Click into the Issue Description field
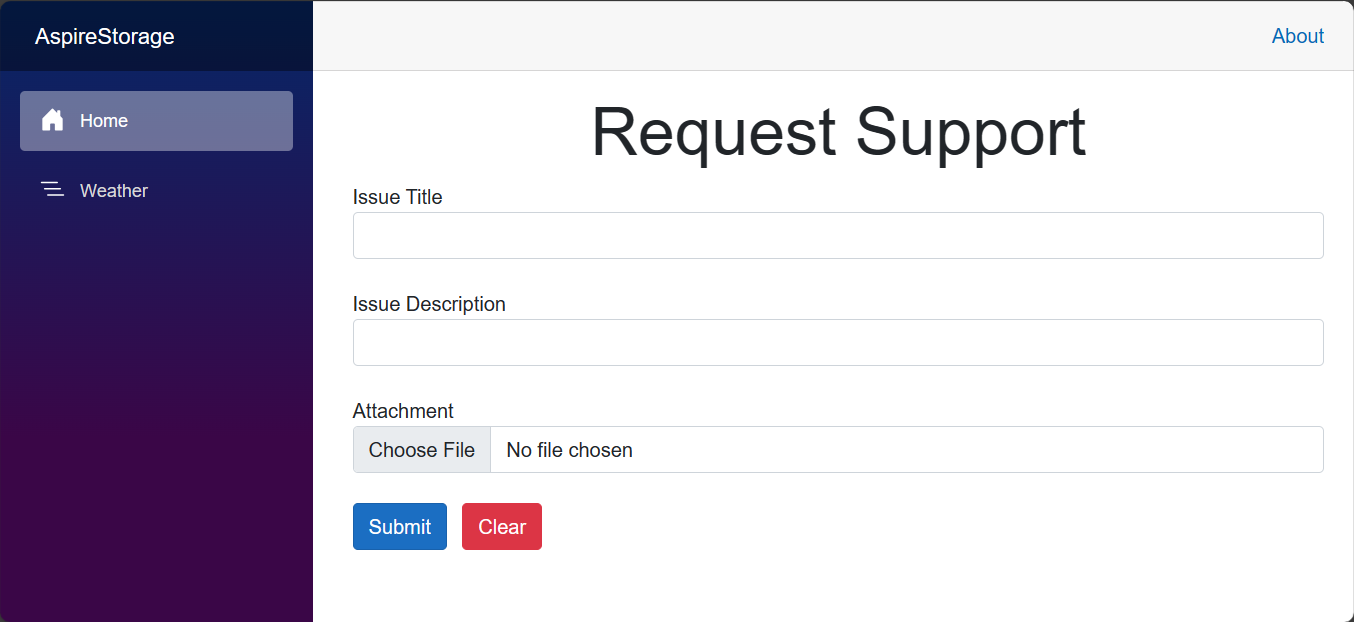 (838, 342)
